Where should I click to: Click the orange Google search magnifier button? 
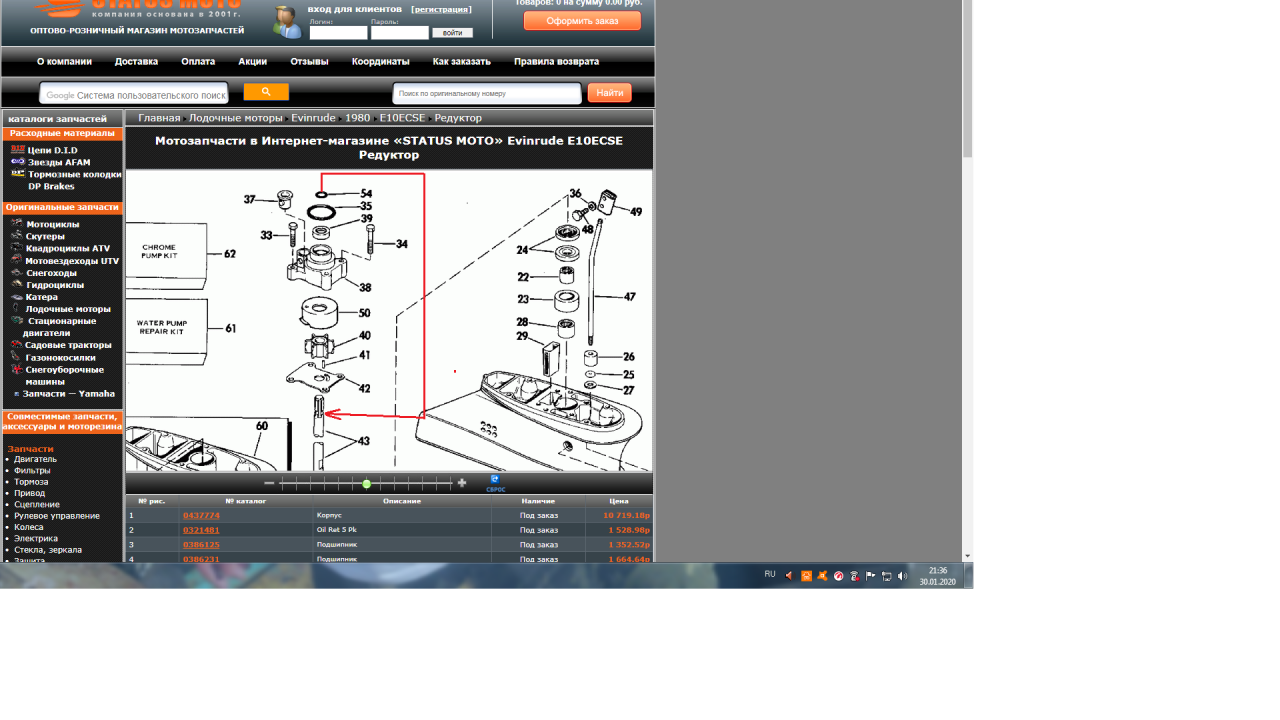point(266,92)
